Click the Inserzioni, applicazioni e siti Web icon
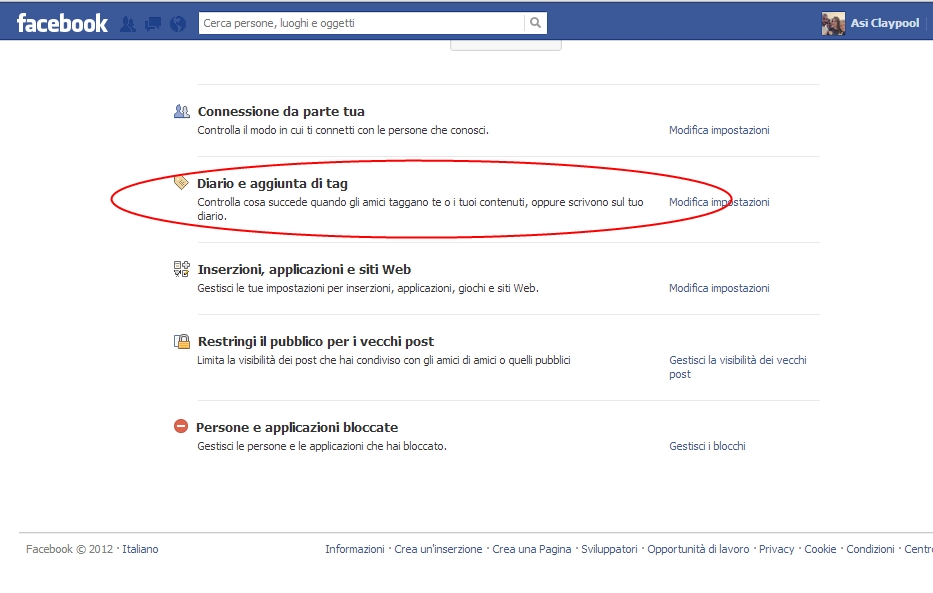Viewport: 933px width, 593px height. 181,269
